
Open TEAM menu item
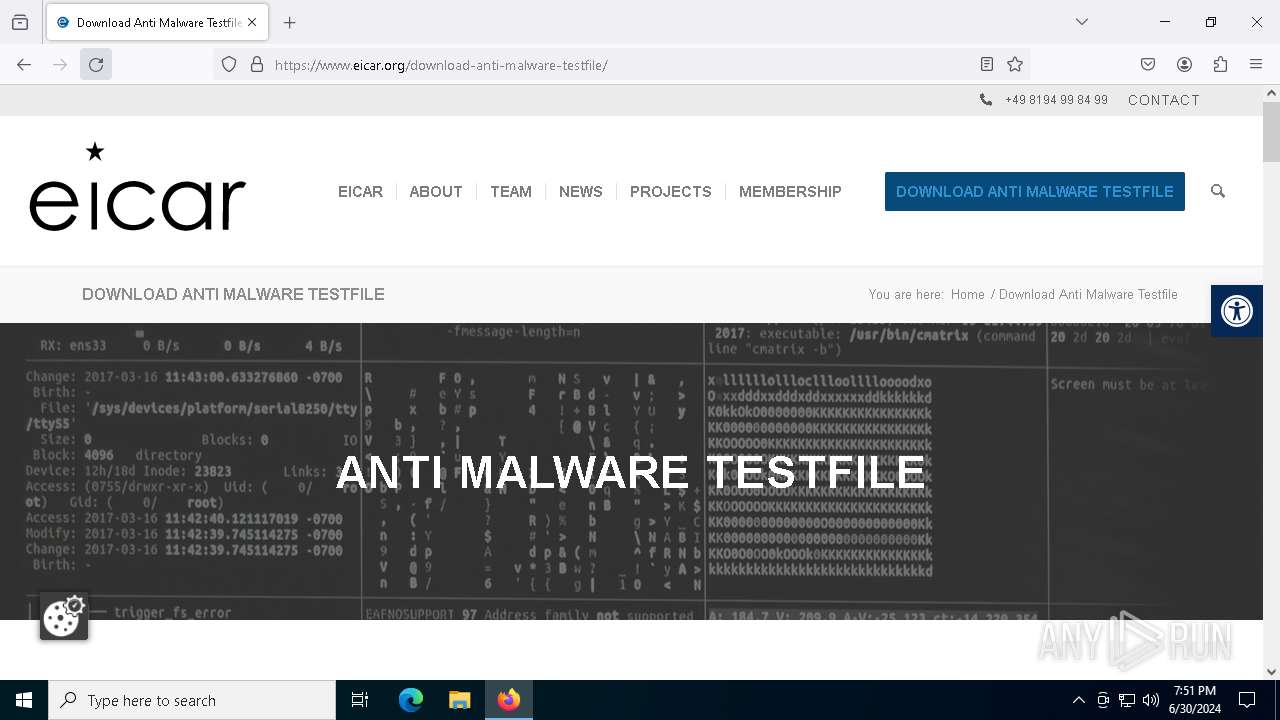[x=511, y=192]
